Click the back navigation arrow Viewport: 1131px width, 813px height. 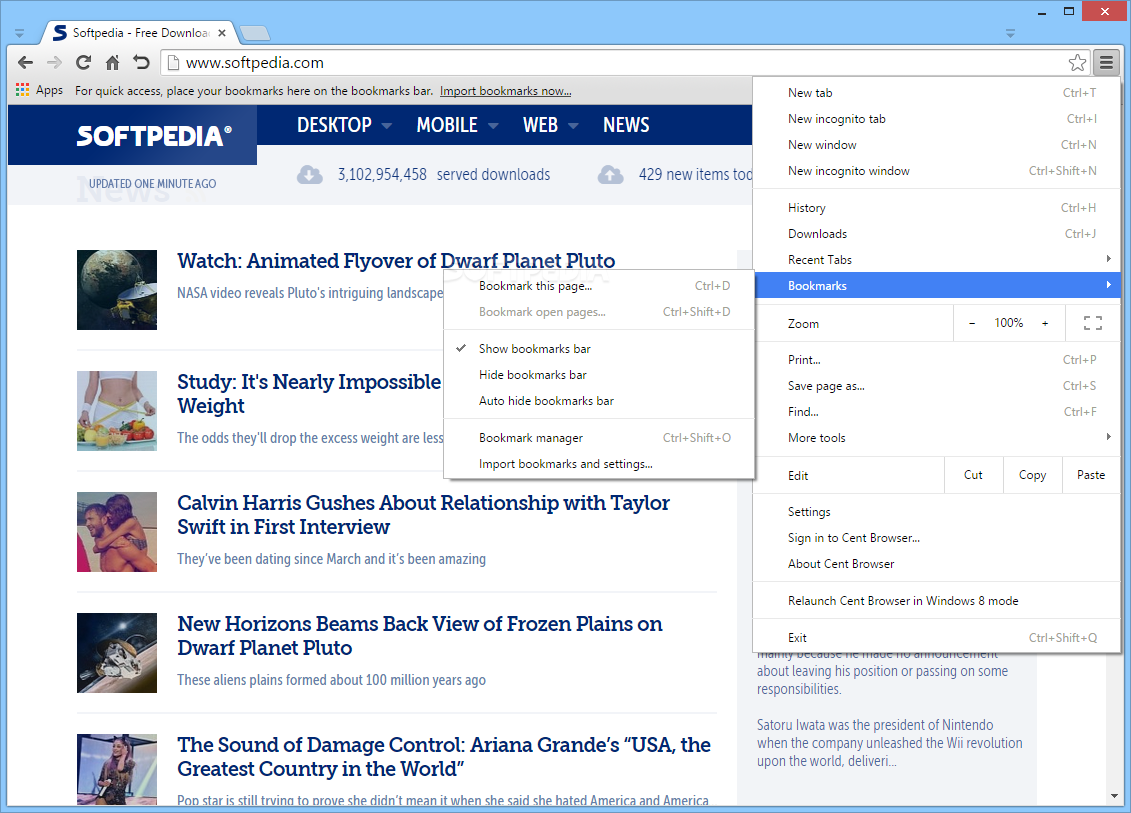(x=25, y=63)
